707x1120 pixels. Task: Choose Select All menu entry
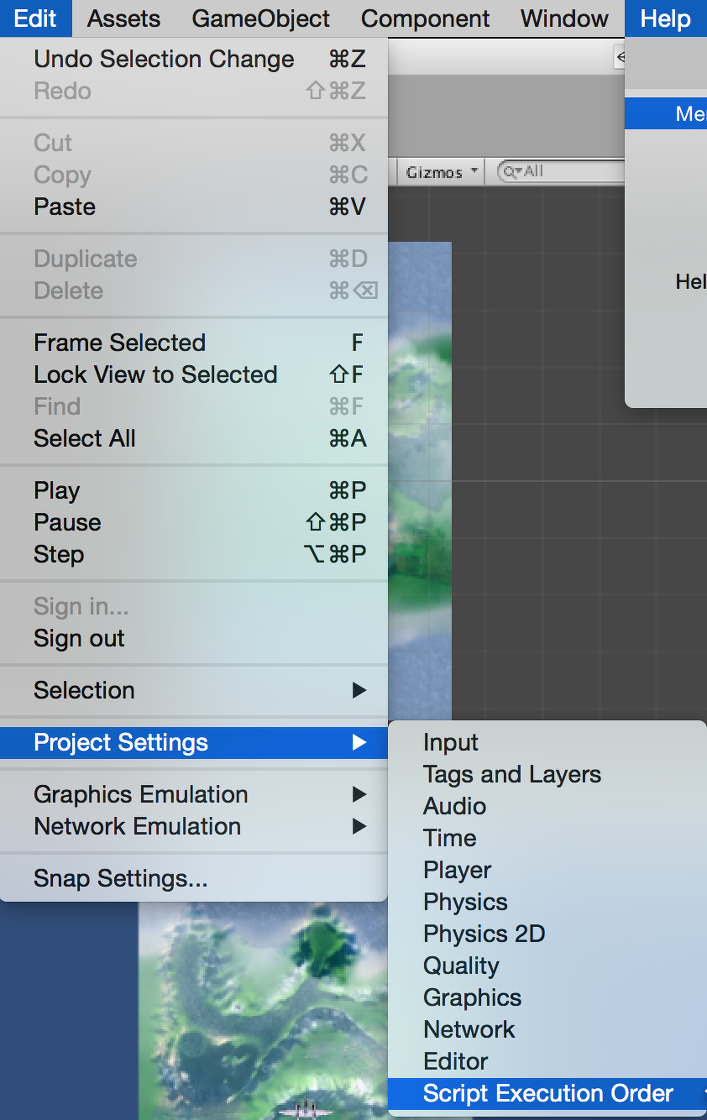pos(85,439)
